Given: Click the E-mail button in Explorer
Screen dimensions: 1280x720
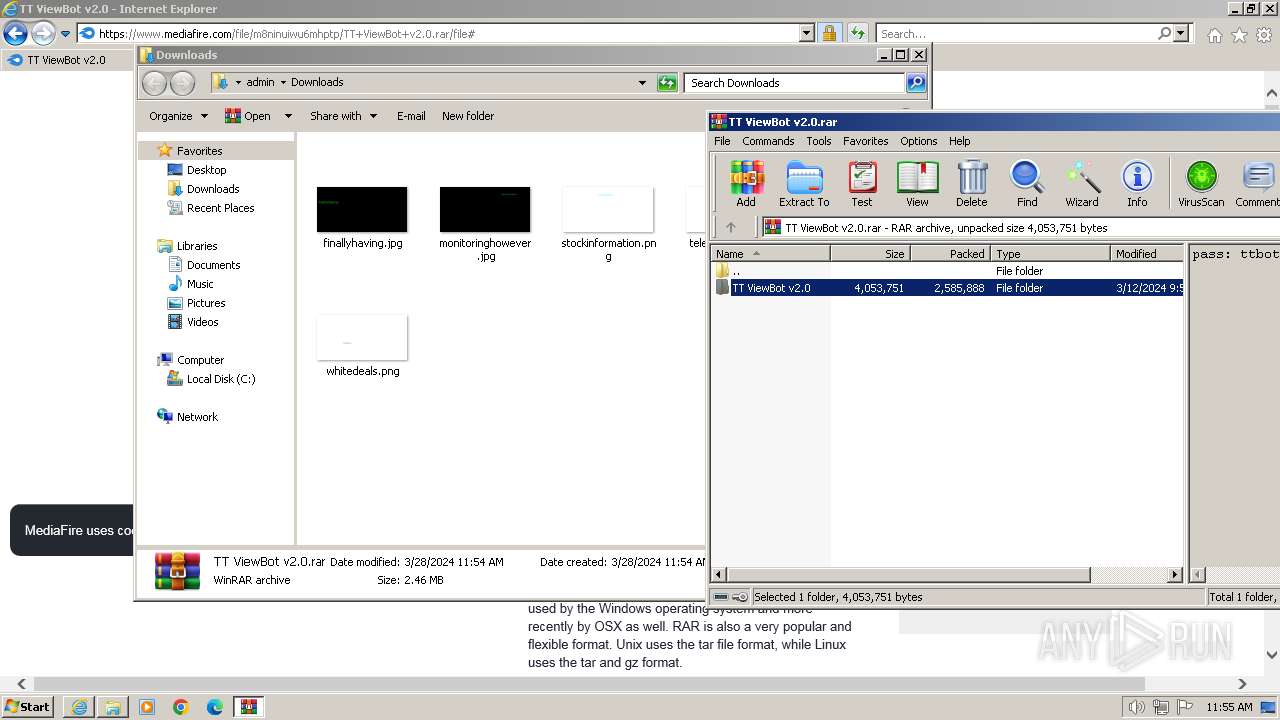Looking at the screenshot, I should tap(411, 116).
